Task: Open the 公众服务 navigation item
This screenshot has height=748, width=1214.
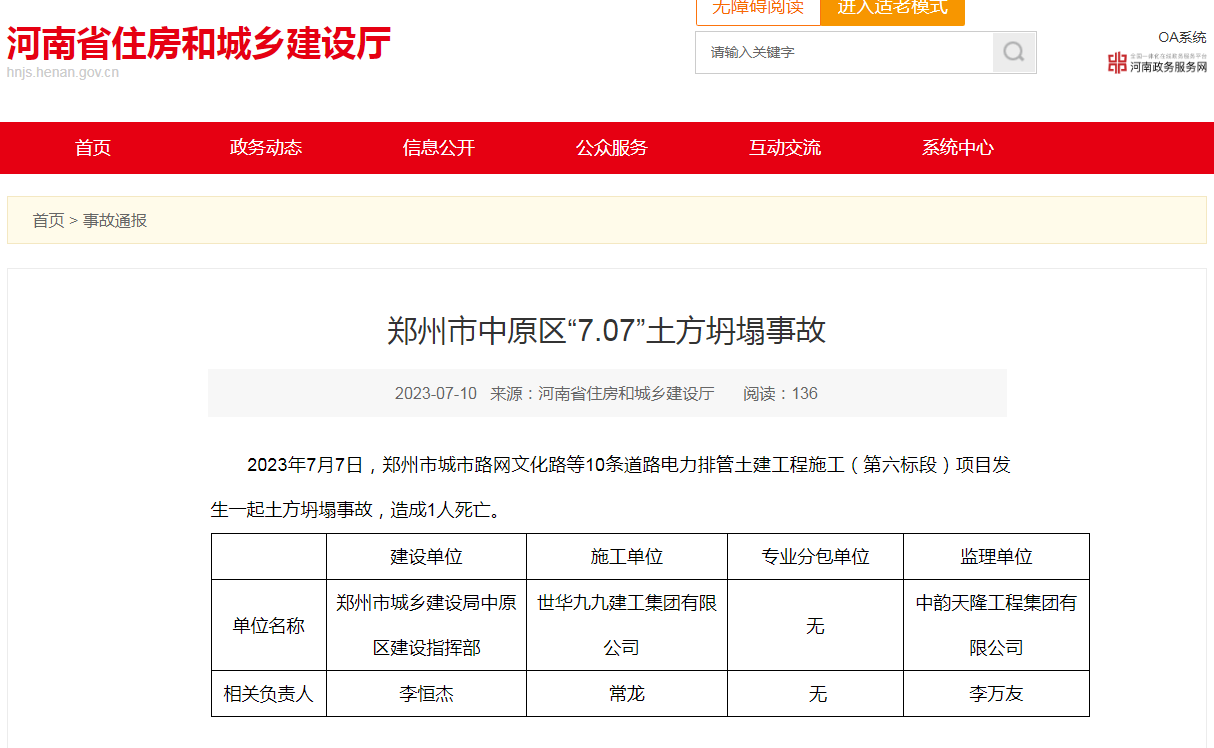Action: pos(612,148)
